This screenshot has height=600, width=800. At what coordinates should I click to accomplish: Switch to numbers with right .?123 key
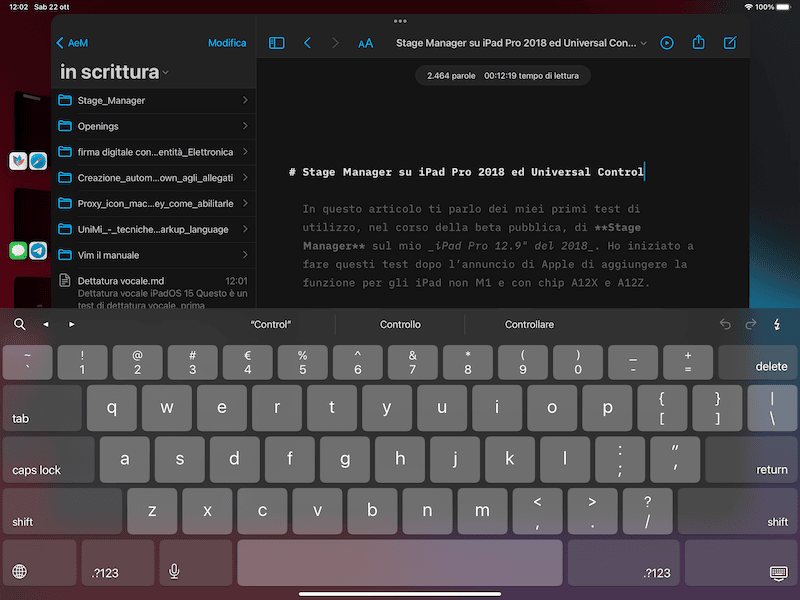[x=623, y=563]
